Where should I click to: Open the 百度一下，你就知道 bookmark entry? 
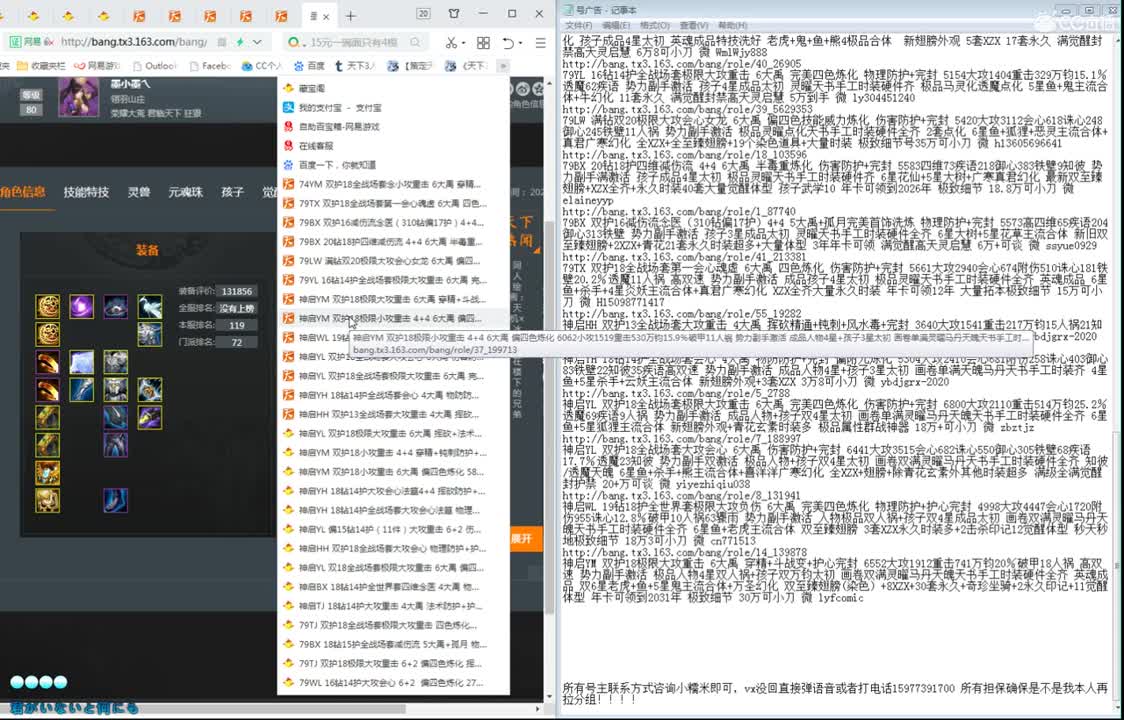pos(337,165)
